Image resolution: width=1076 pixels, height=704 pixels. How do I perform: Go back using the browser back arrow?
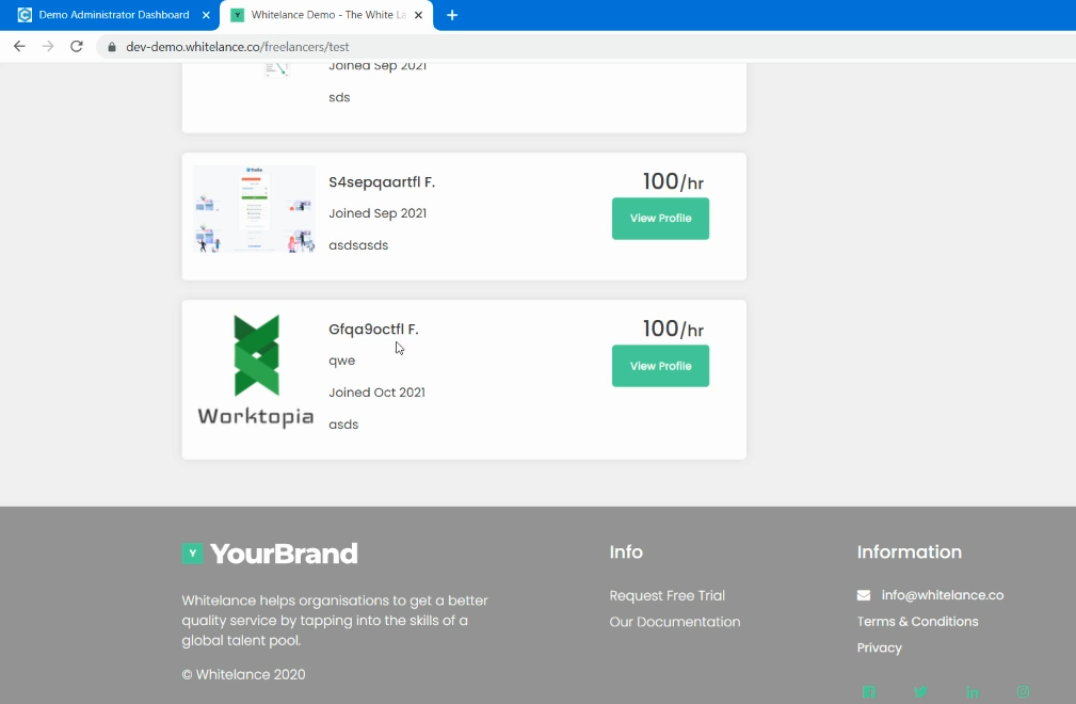pyautogui.click(x=19, y=47)
